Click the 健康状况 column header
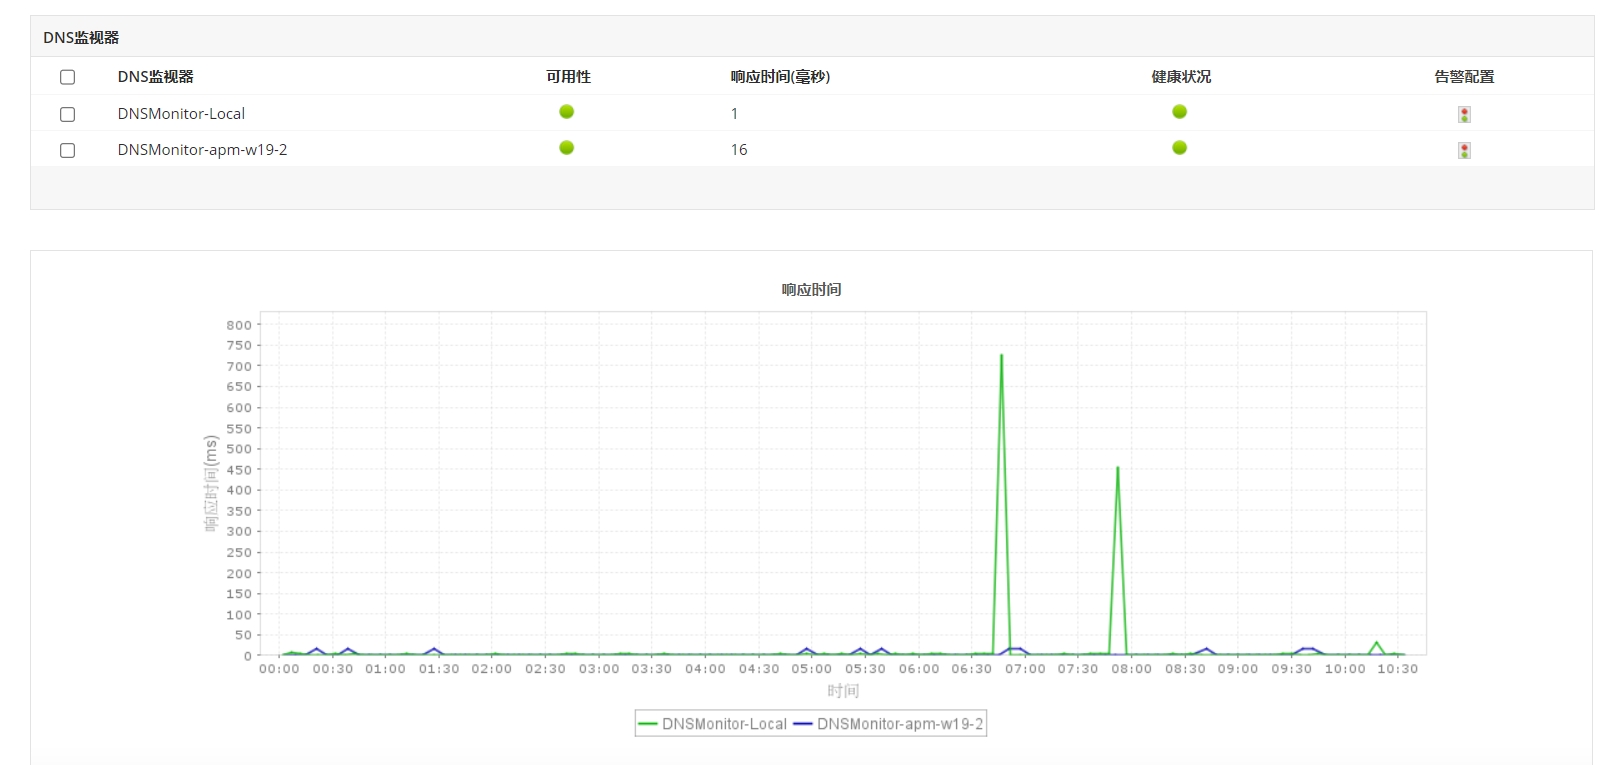The image size is (1606, 765). (1181, 77)
